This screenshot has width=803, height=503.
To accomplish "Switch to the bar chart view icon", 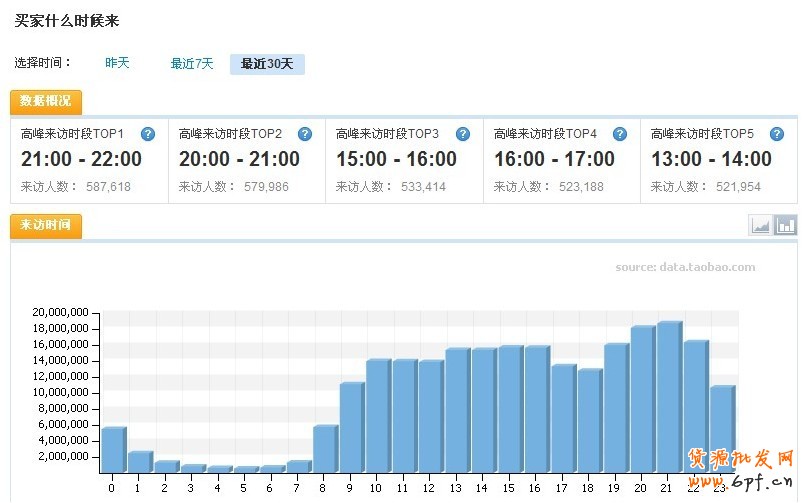I will point(786,226).
